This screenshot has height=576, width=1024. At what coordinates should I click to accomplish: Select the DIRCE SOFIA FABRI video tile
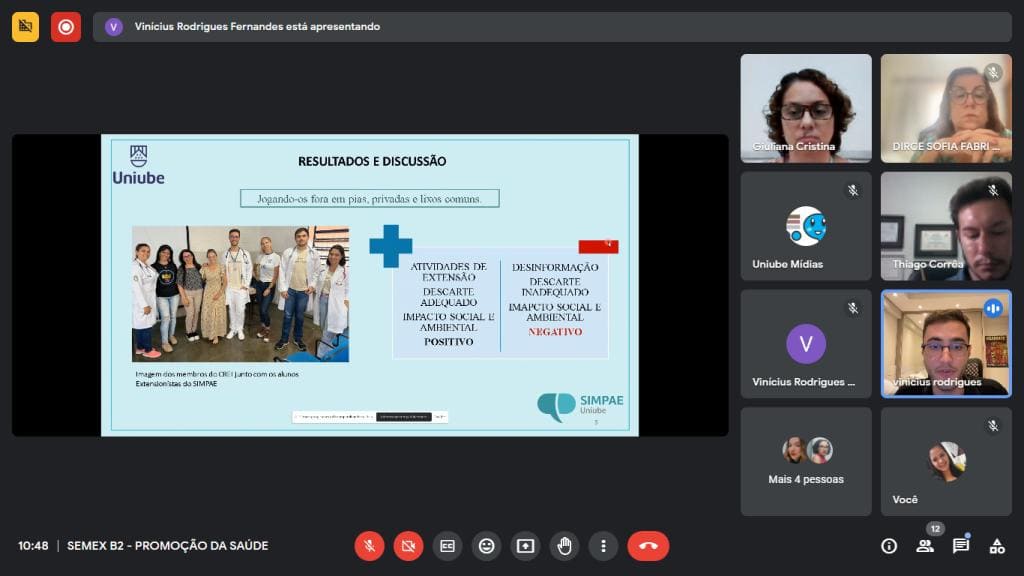946,108
